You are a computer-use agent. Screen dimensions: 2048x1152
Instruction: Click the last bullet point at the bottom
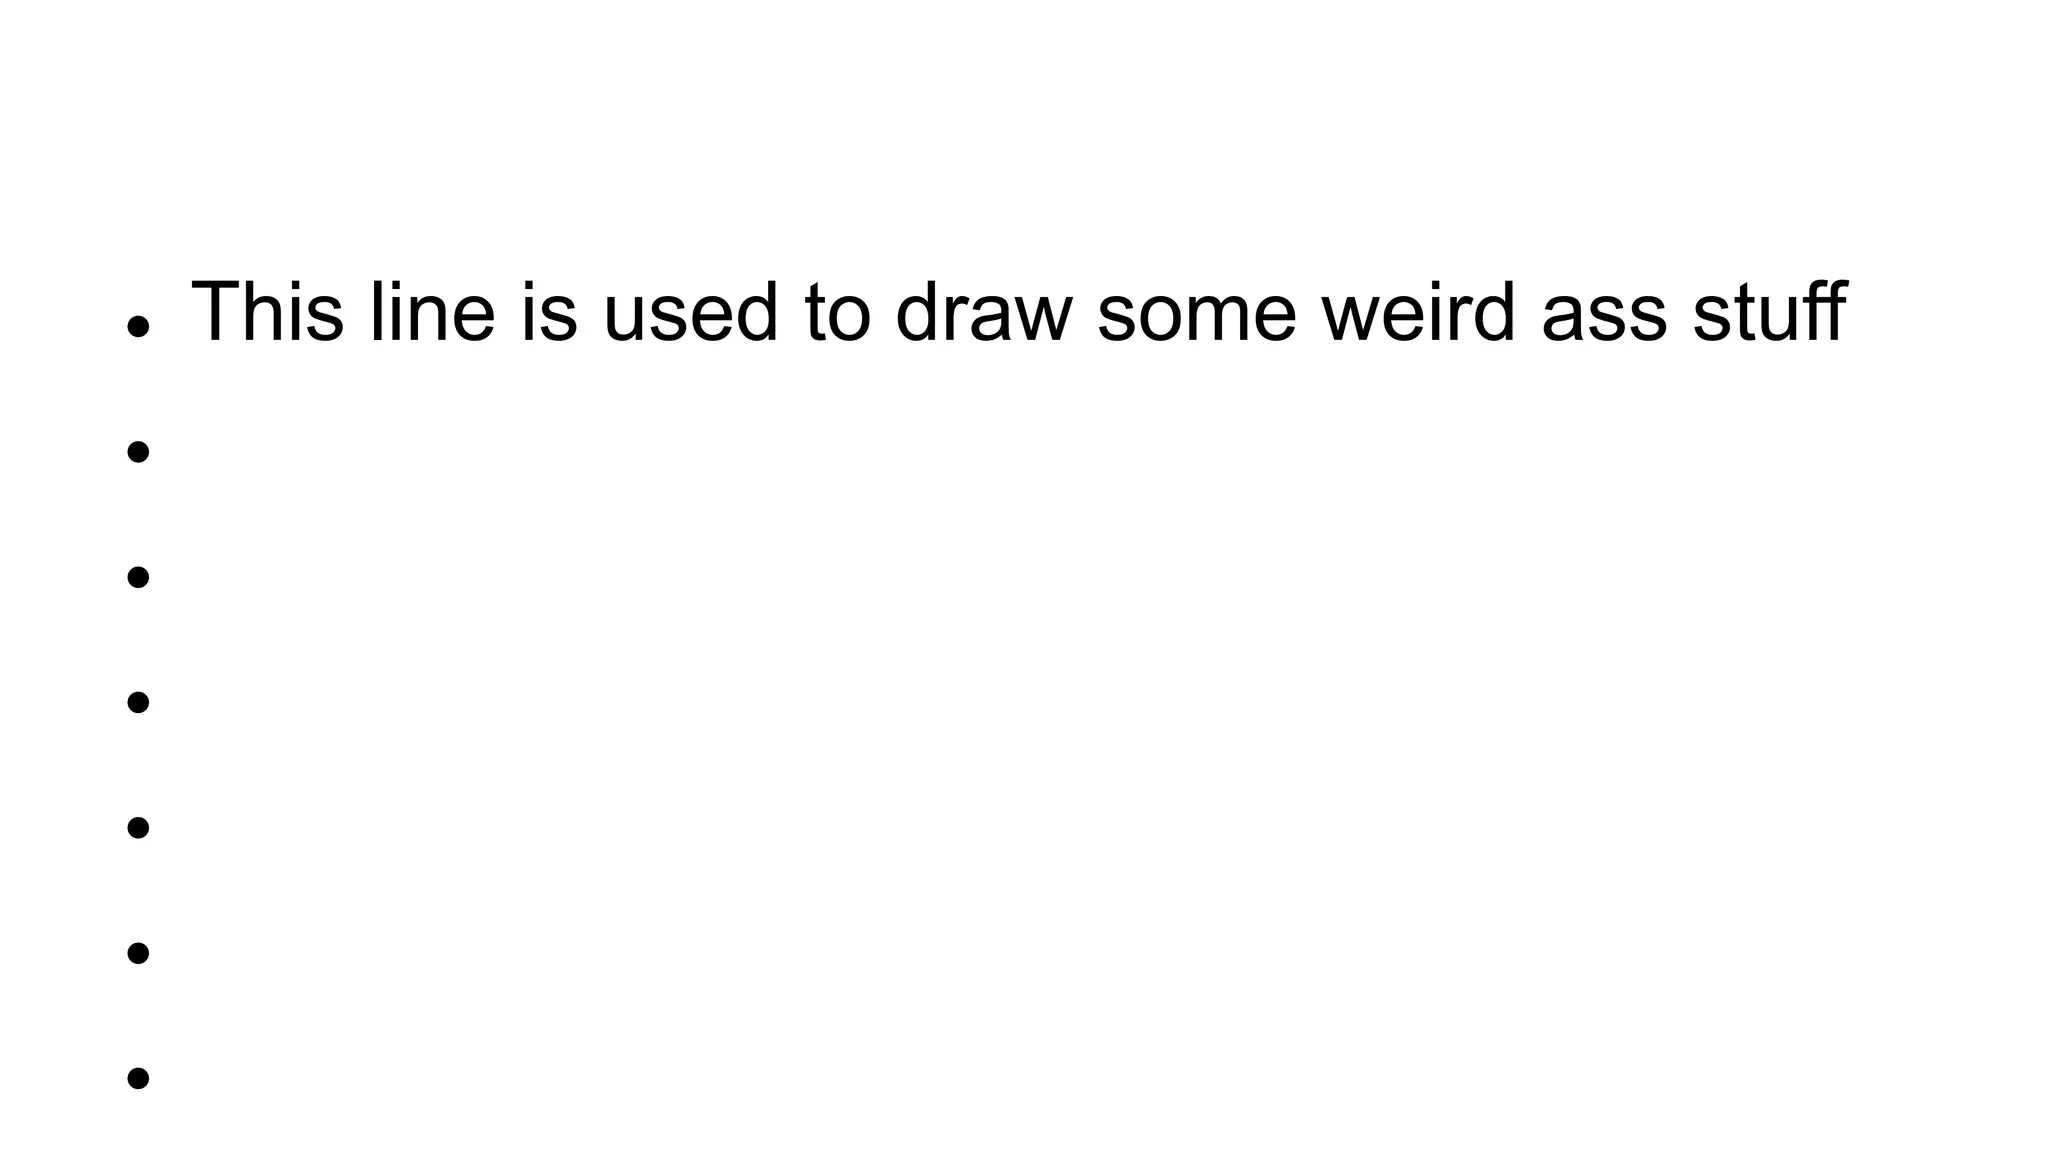138,1078
